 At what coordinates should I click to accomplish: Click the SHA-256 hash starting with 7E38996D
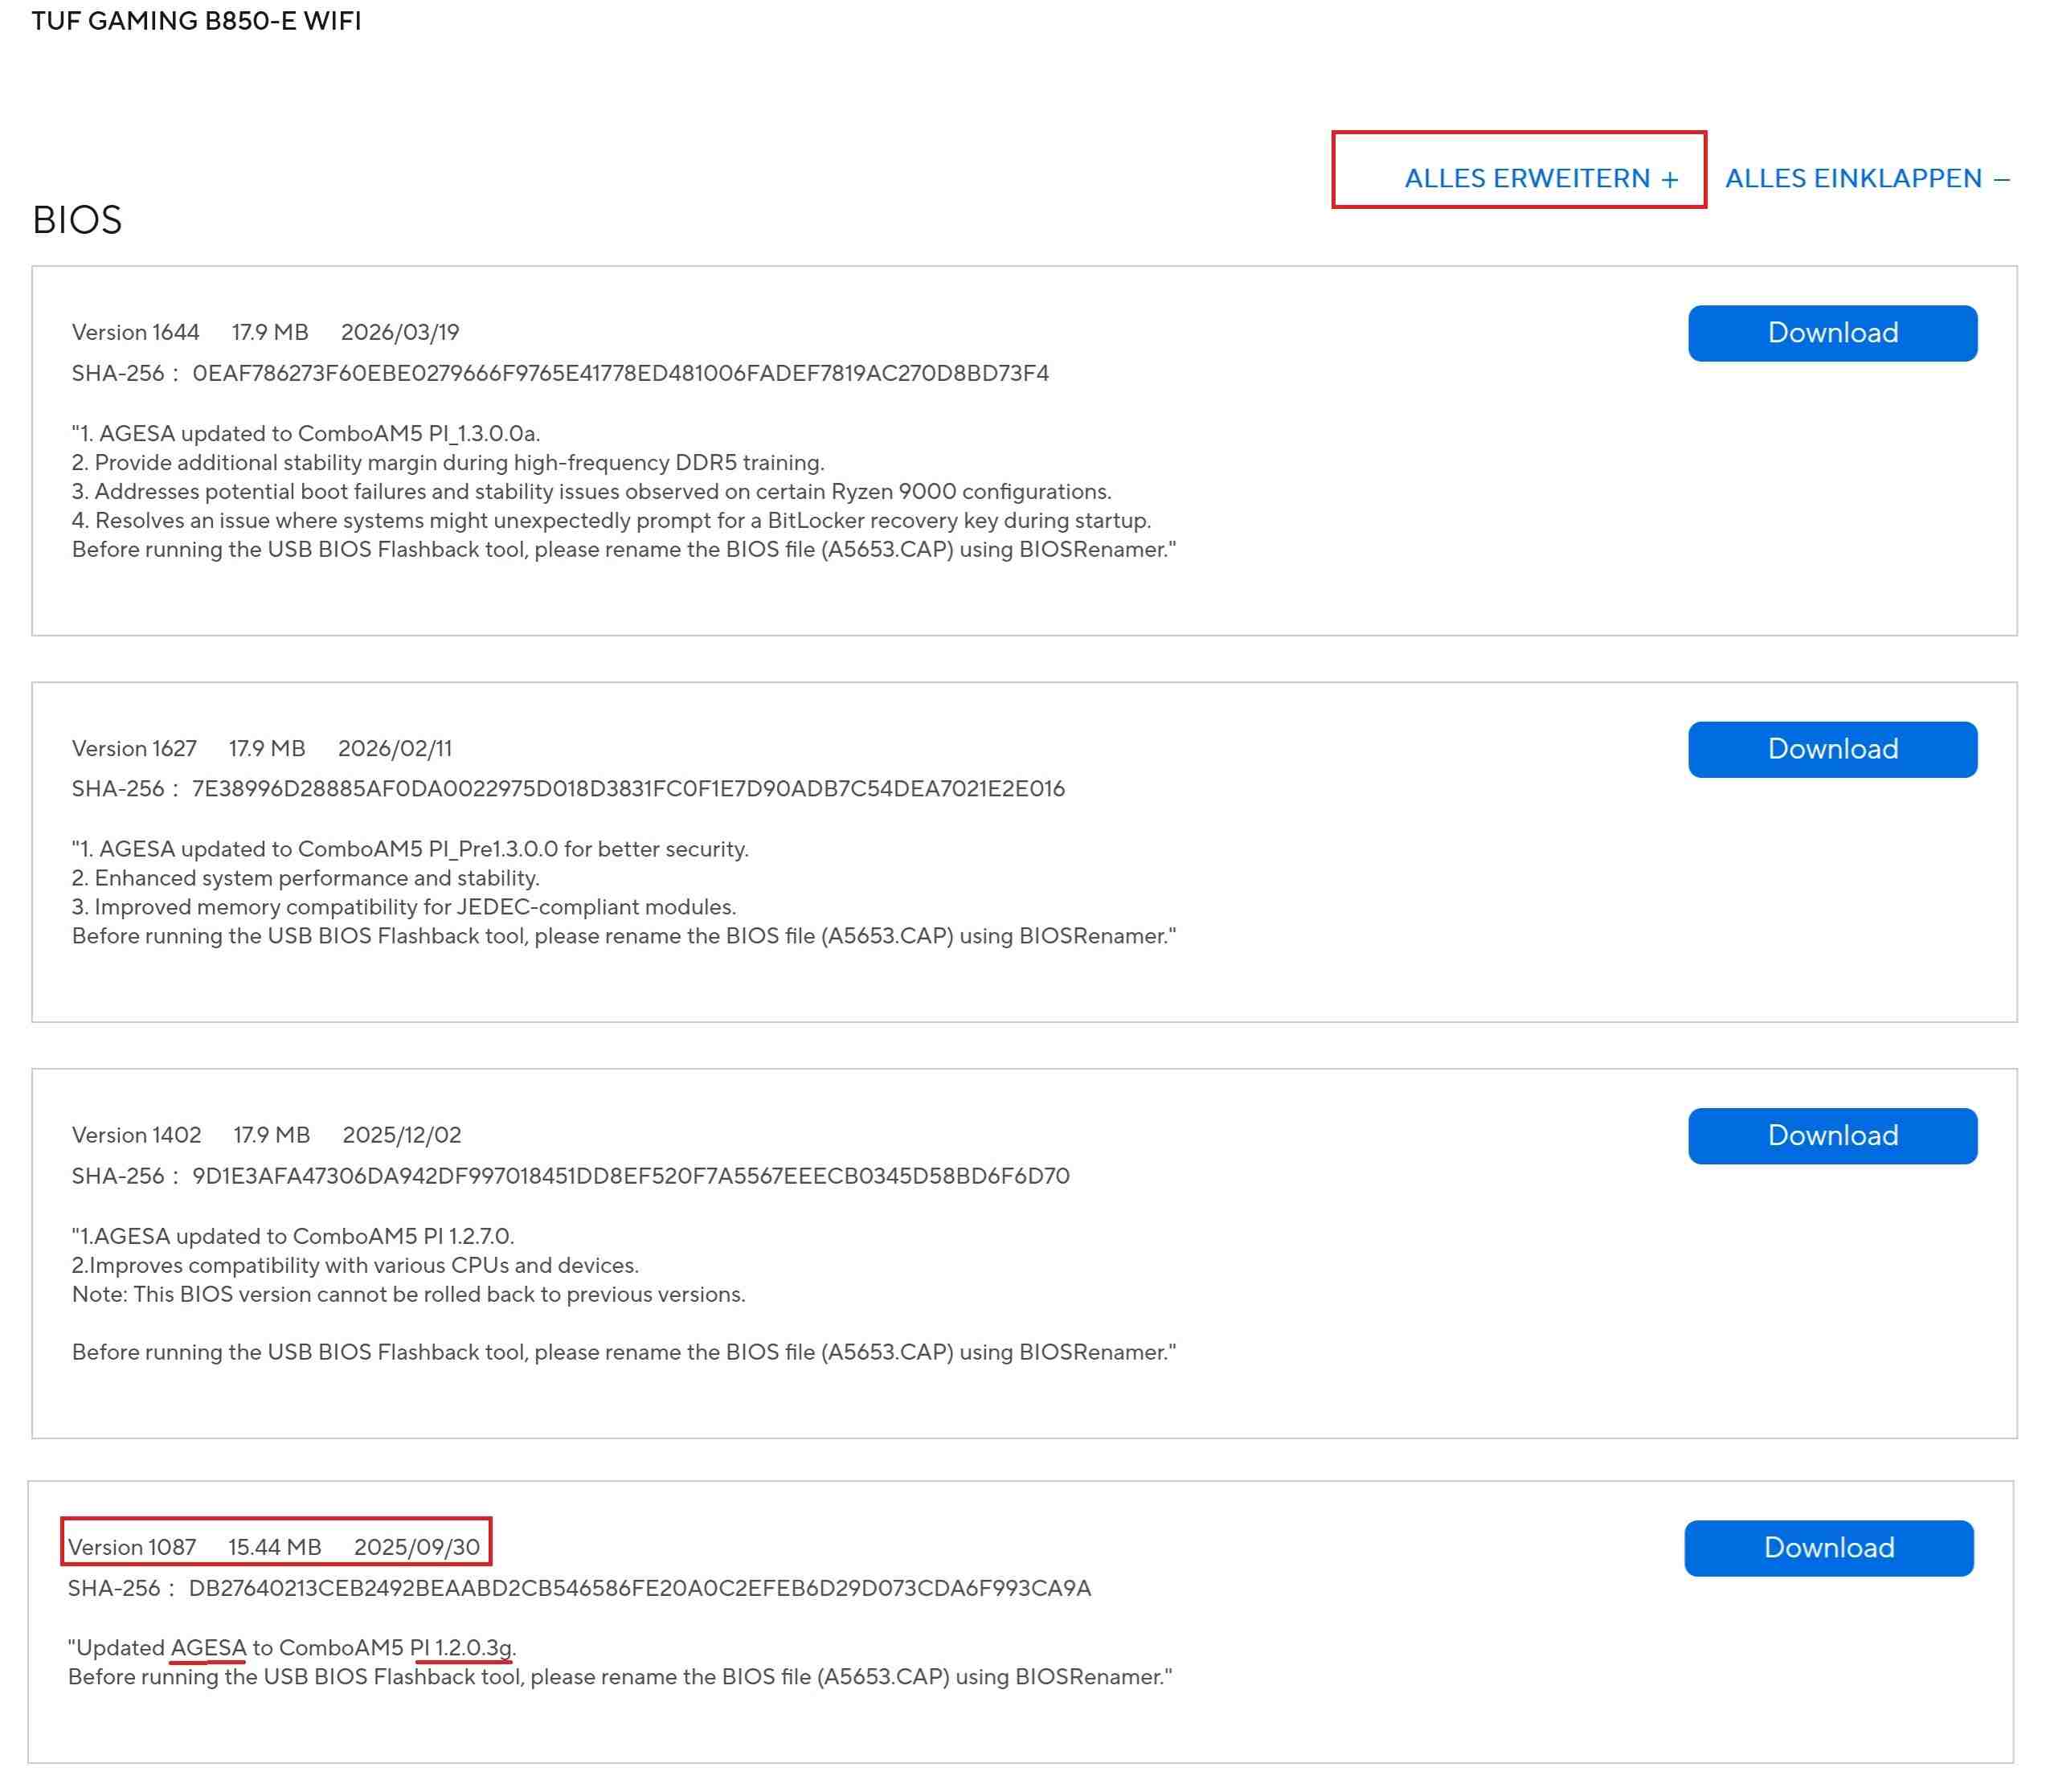point(628,788)
